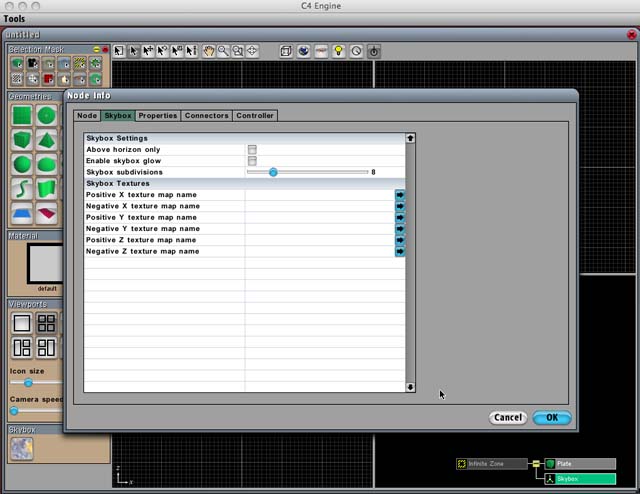
Task: Click the magnifier zoom tool
Action: pos(223,51)
